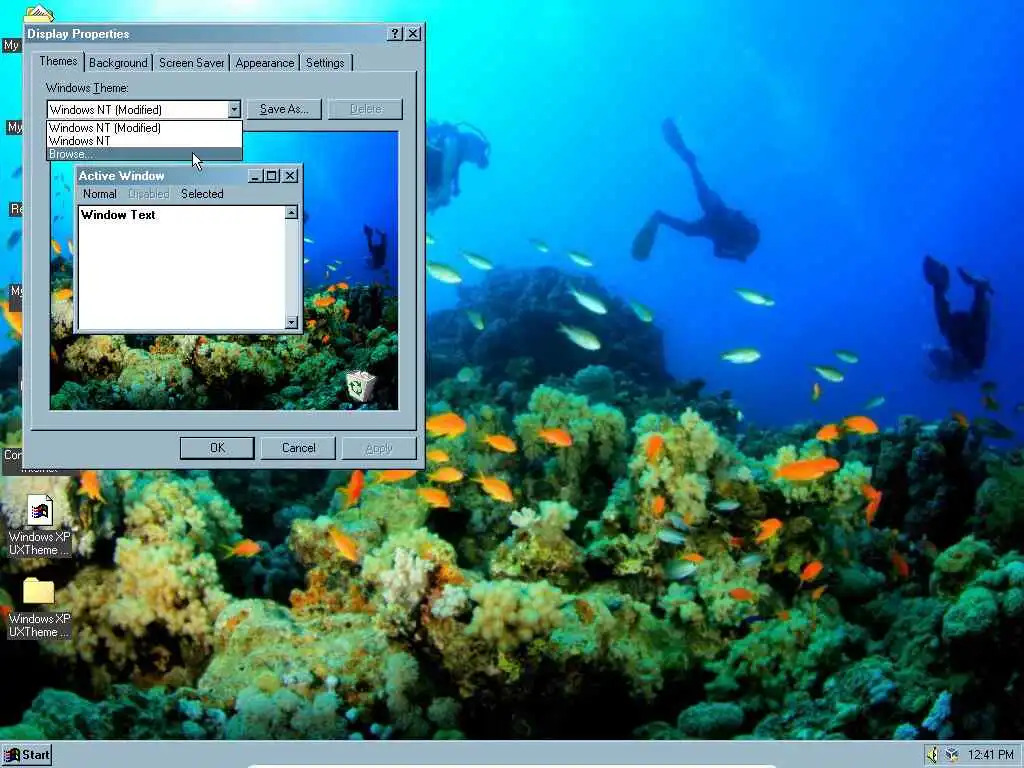Click the 12:41 PM clock
Image resolution: width=1024 pixels, height=768 pixels.
tap(990, 755)
